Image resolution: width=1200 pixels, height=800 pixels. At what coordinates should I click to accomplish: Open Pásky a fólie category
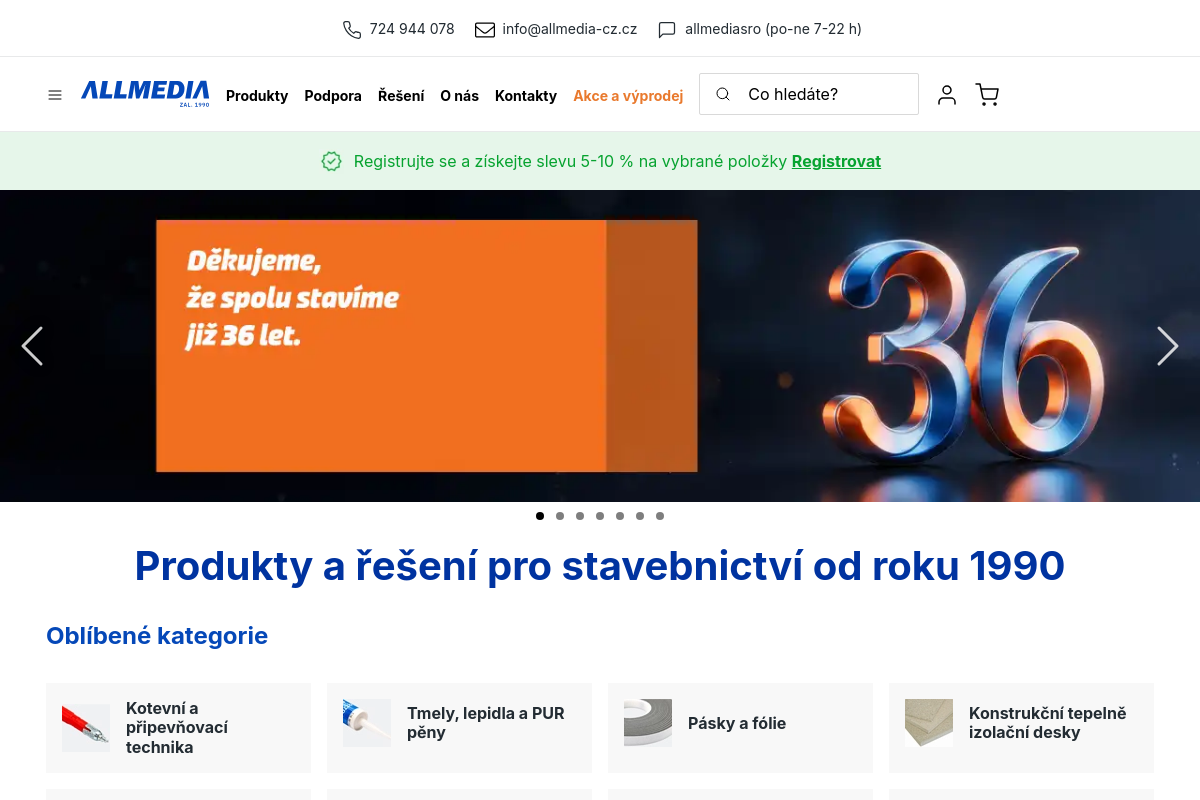tap(740, 728)
